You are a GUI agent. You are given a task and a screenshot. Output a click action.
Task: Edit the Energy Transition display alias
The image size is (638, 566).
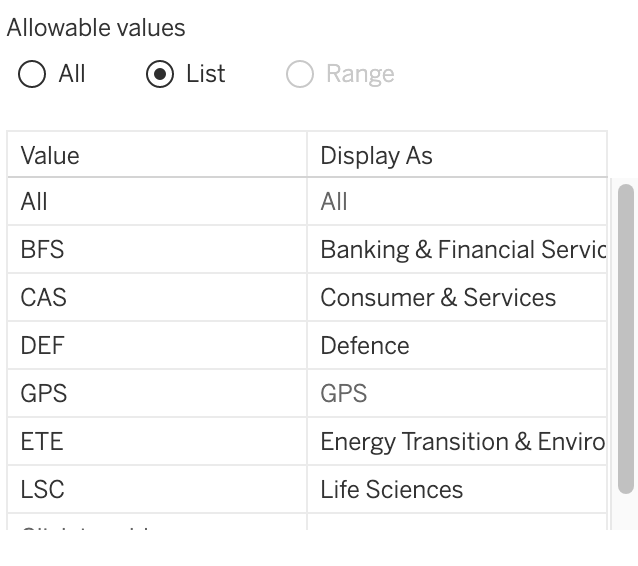[x=456, y=442]
